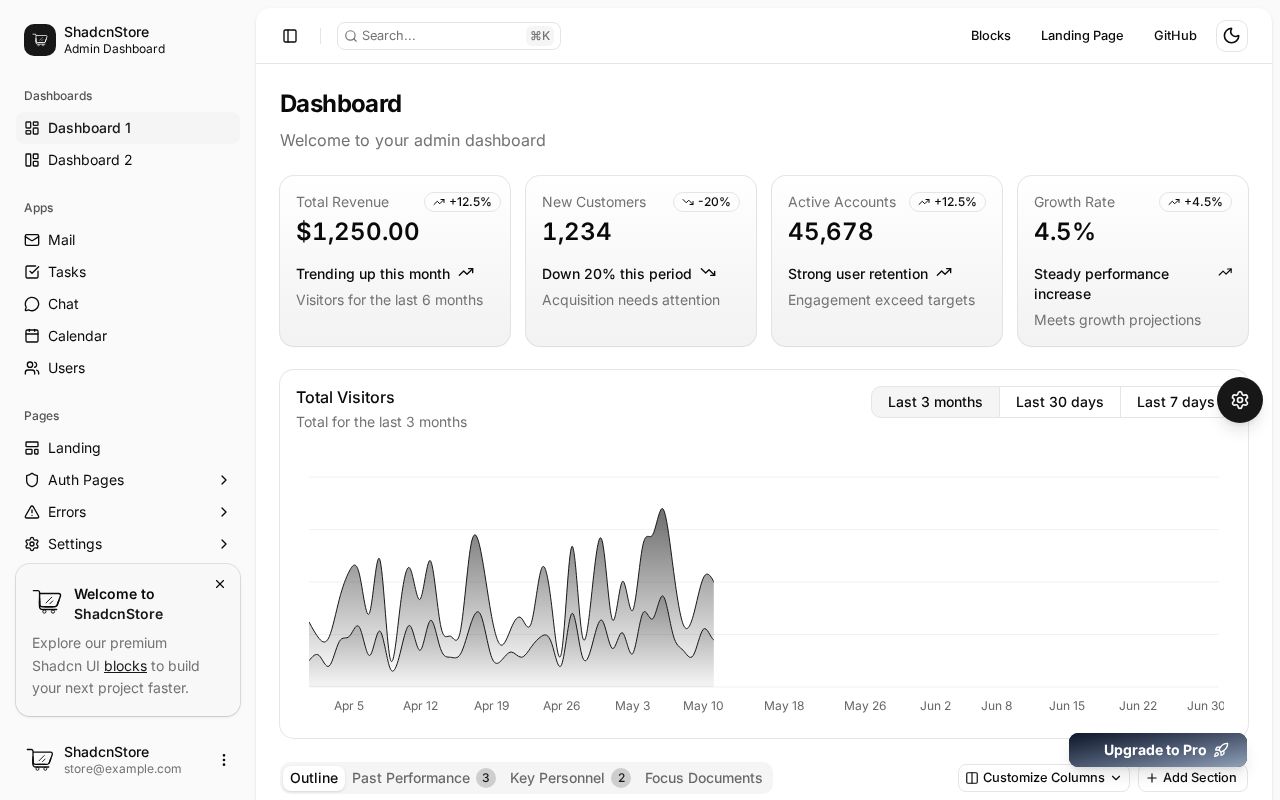Screen dimensions: 1280x800
Task: Expand the Errors submenu chevron
Action: 224,512
